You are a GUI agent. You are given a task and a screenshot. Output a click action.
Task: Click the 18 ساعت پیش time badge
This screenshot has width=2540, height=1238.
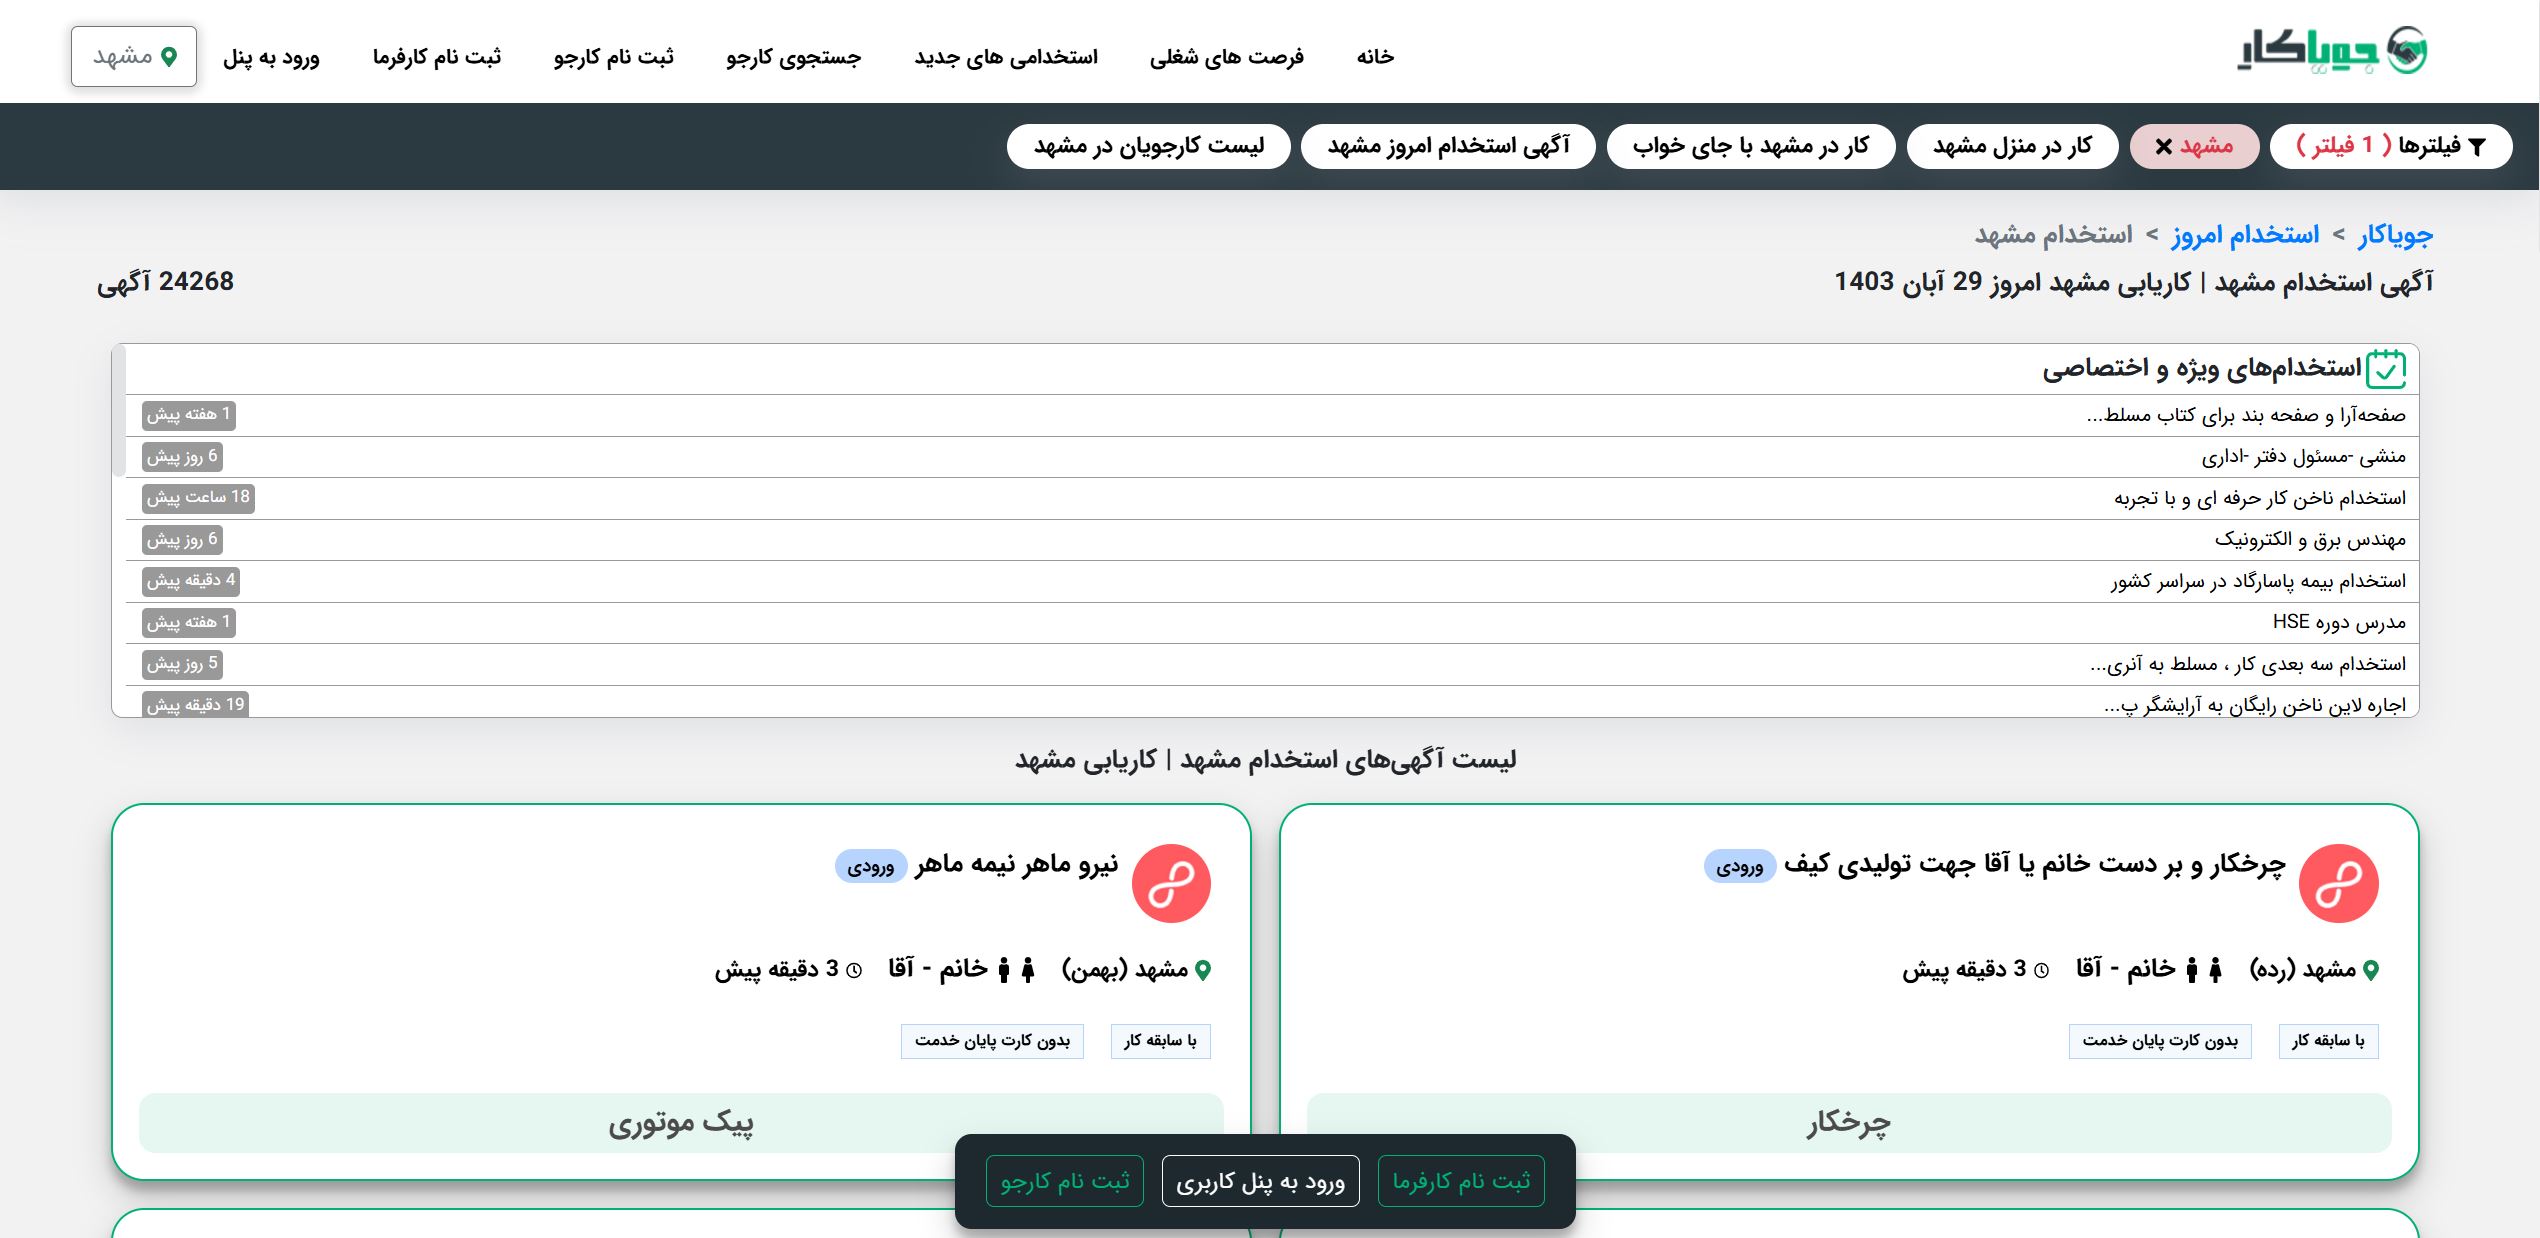tap(198, 498)
